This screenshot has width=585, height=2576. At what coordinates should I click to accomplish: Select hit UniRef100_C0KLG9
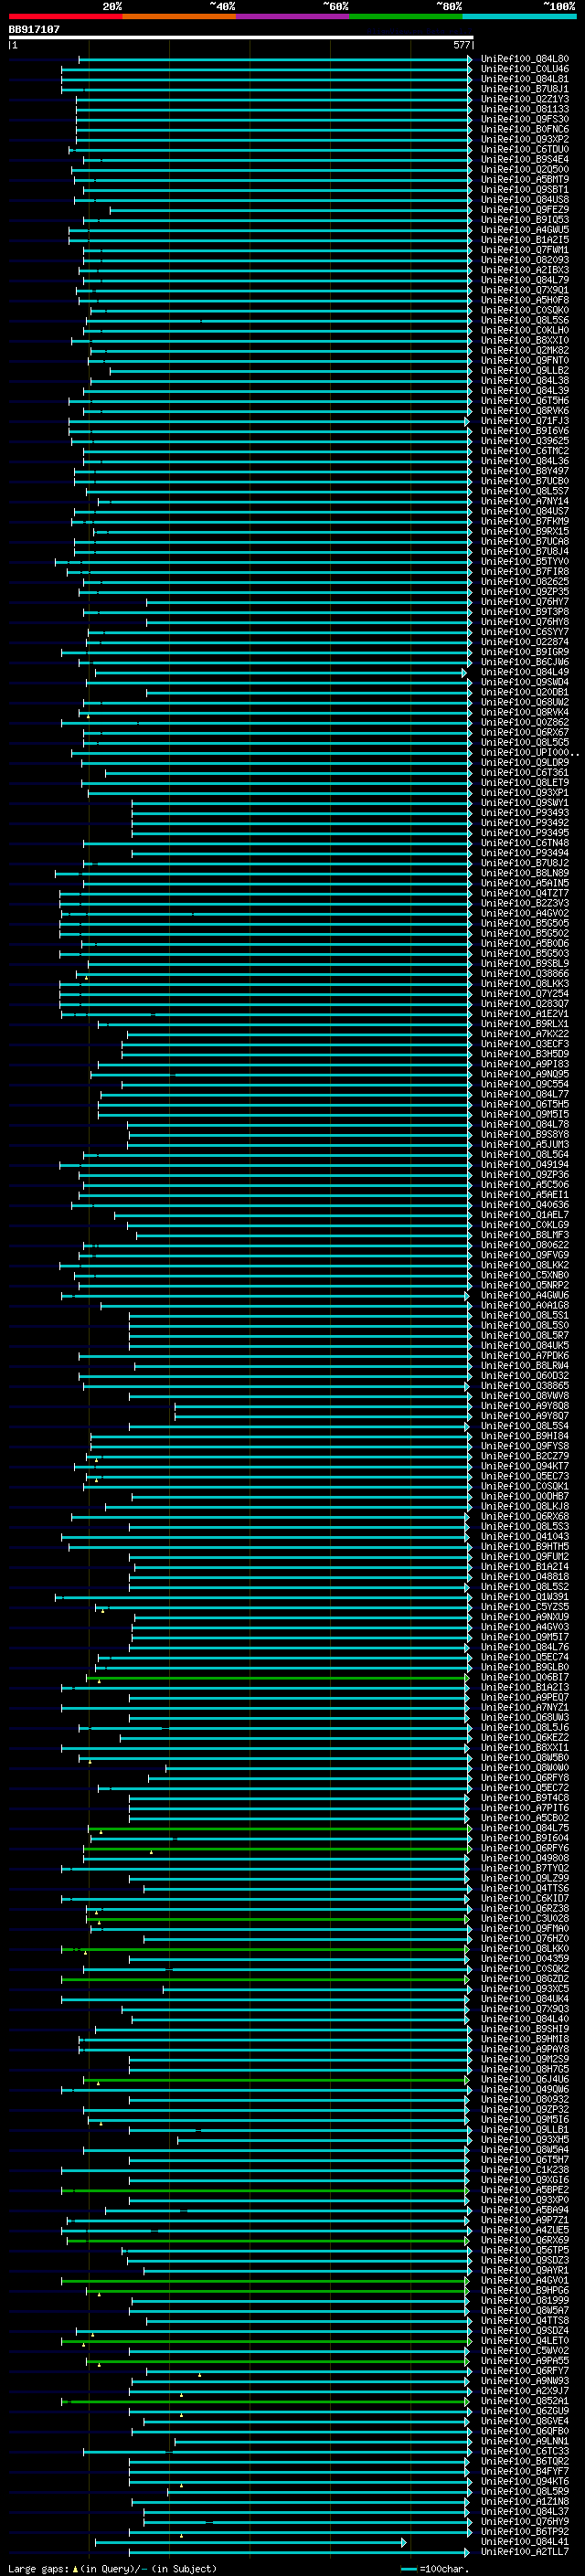pos(525,1224)
